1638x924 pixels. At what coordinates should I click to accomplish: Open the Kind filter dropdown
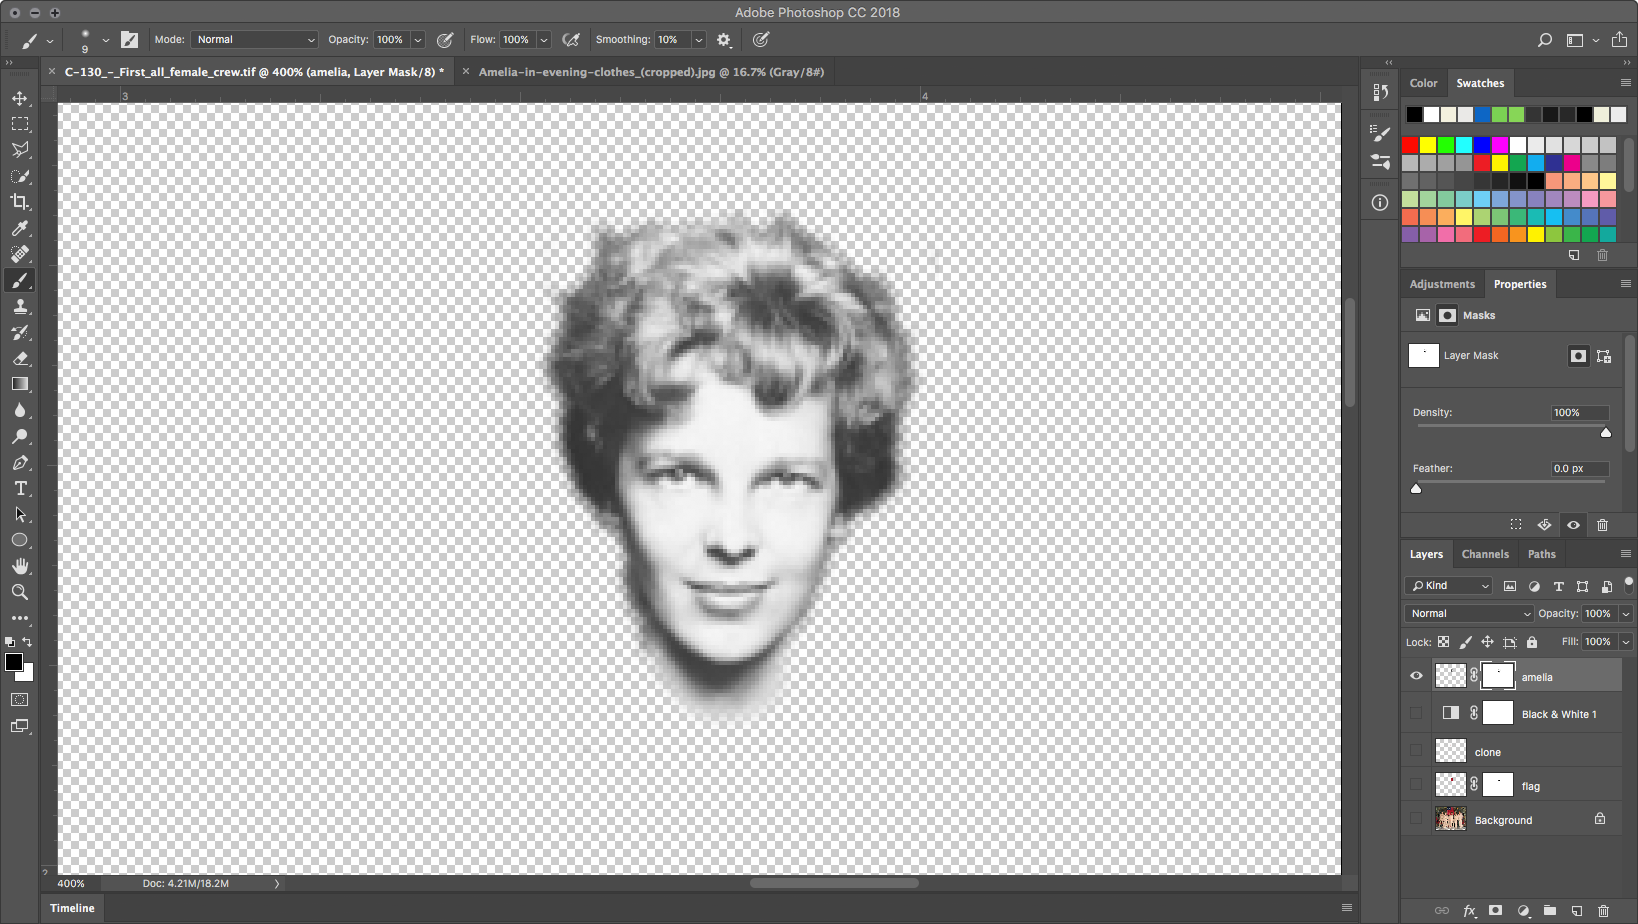[1449, 586]
